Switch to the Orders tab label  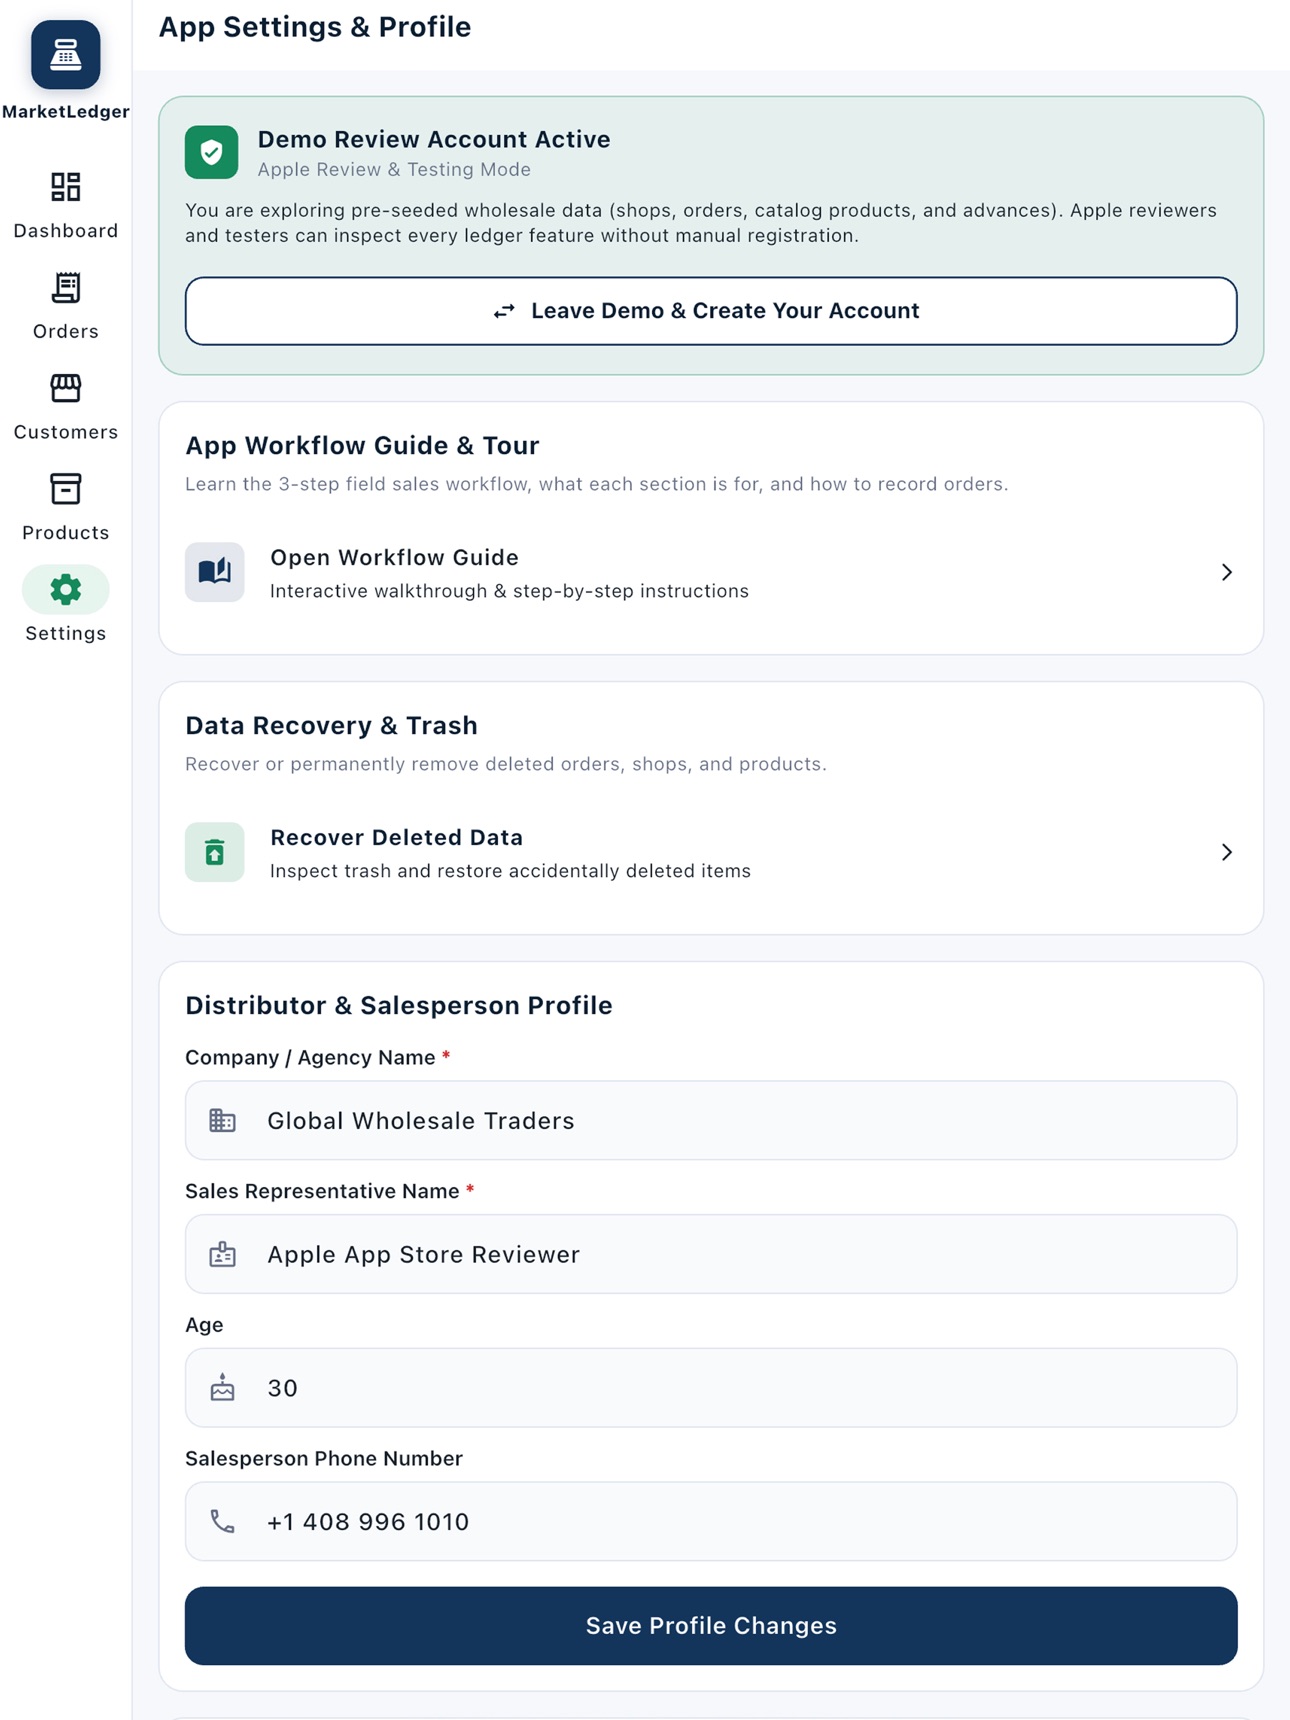(66, 331)
